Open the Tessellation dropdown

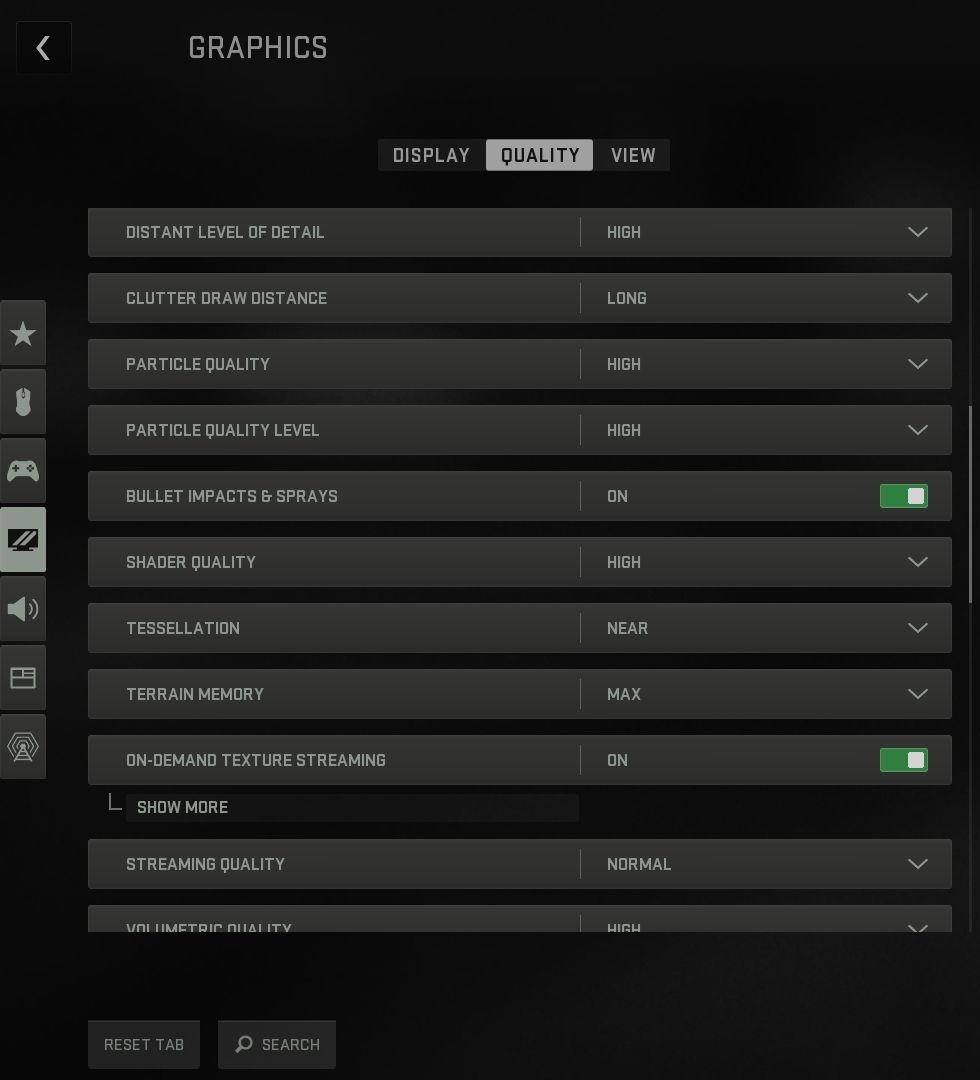coord(916,628)
